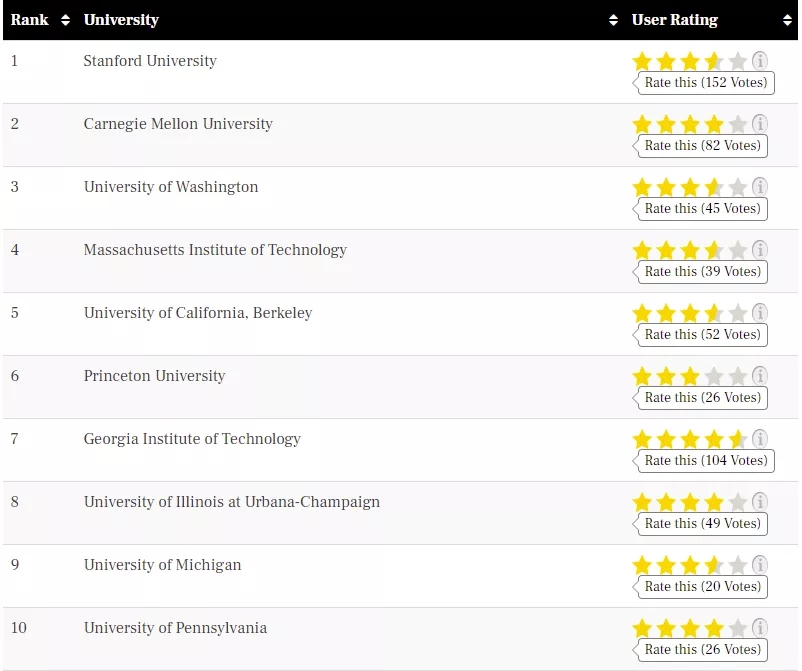Click the info icon for Georgia Tech's rating
This screenshot has width=802, height=671.
coord(760,439)
